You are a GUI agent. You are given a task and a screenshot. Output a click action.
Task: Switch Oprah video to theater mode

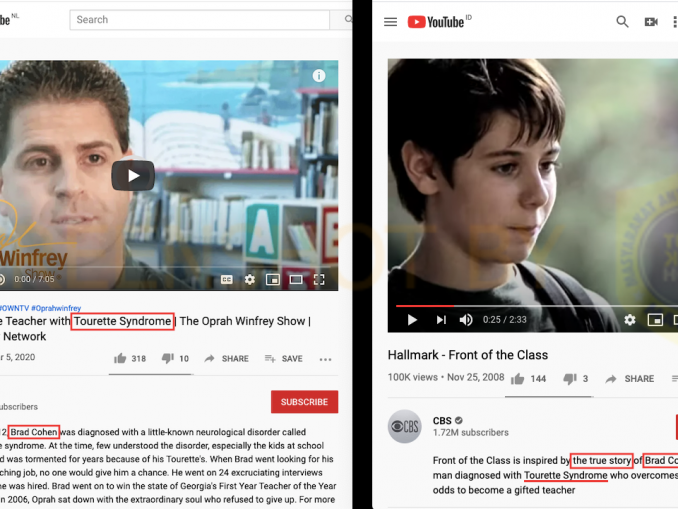pos(296,280)
